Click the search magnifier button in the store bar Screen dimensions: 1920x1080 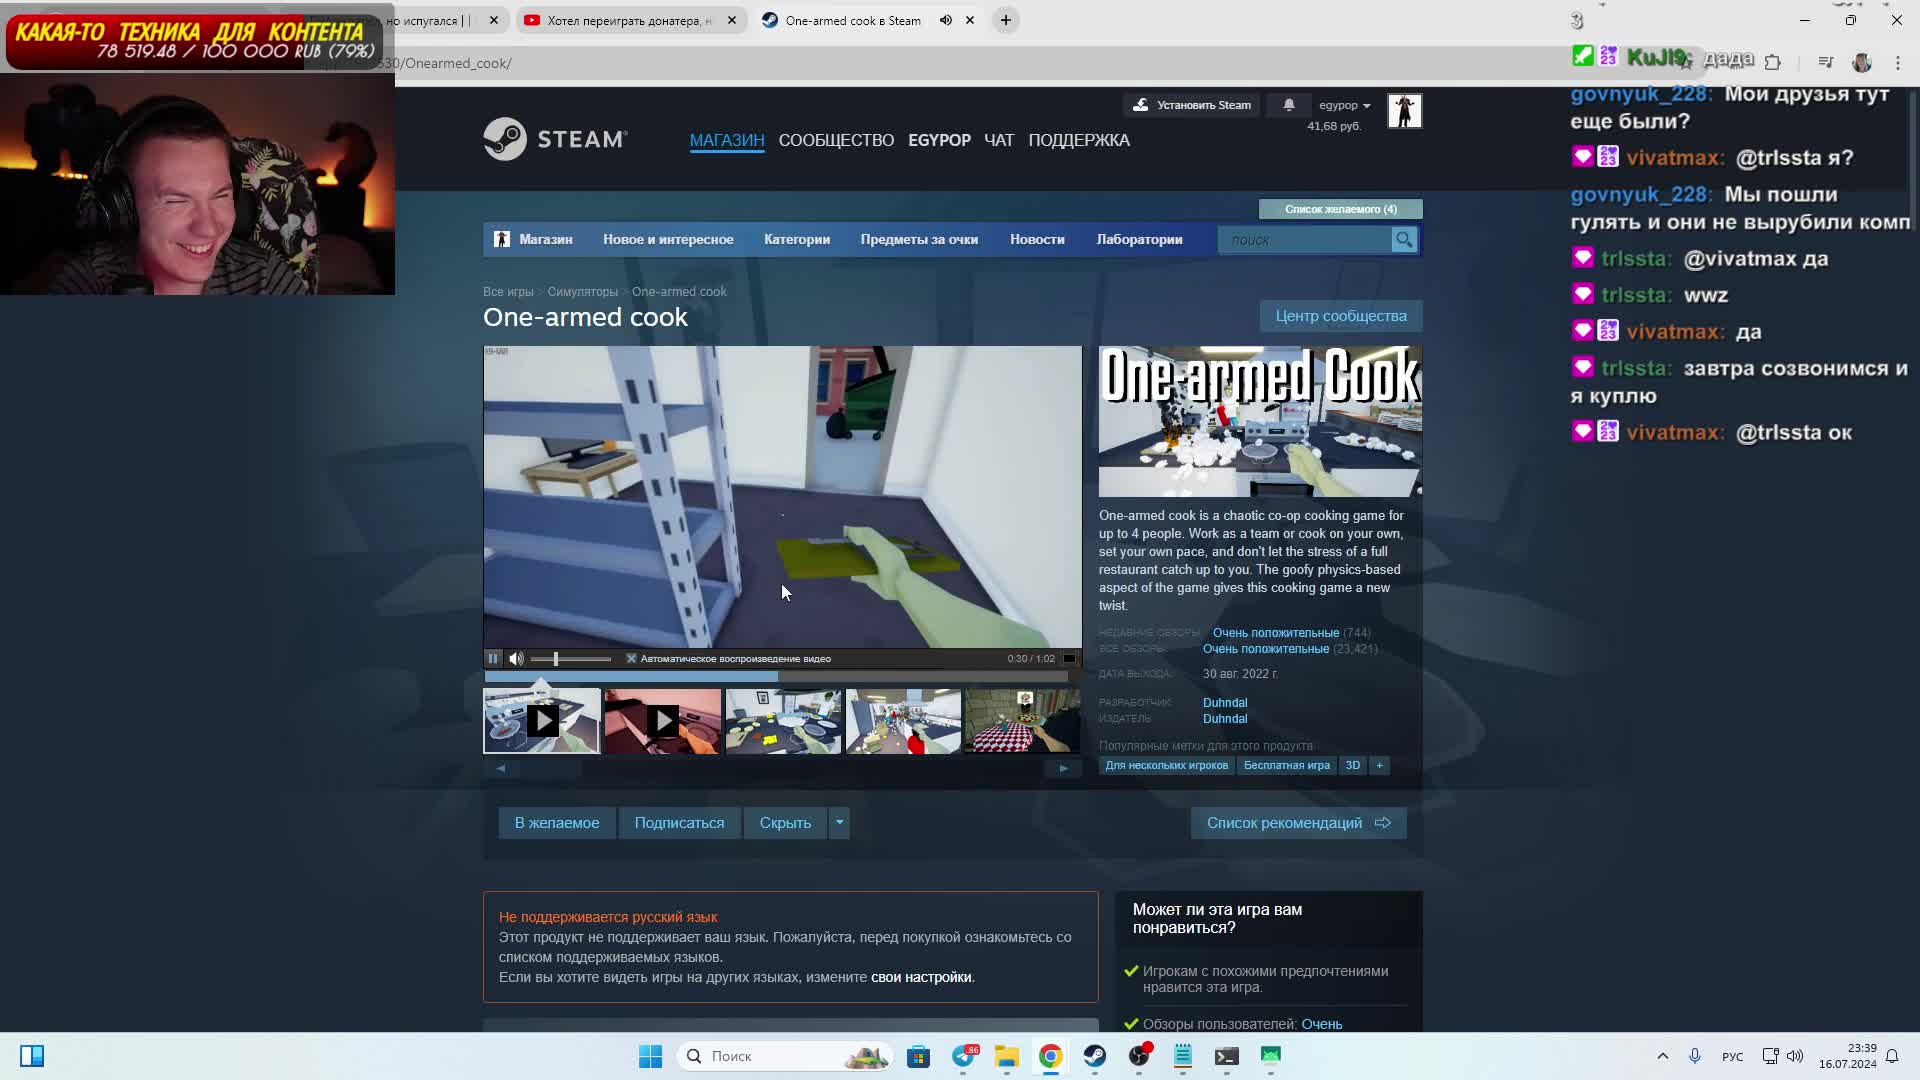[1404, 240]
